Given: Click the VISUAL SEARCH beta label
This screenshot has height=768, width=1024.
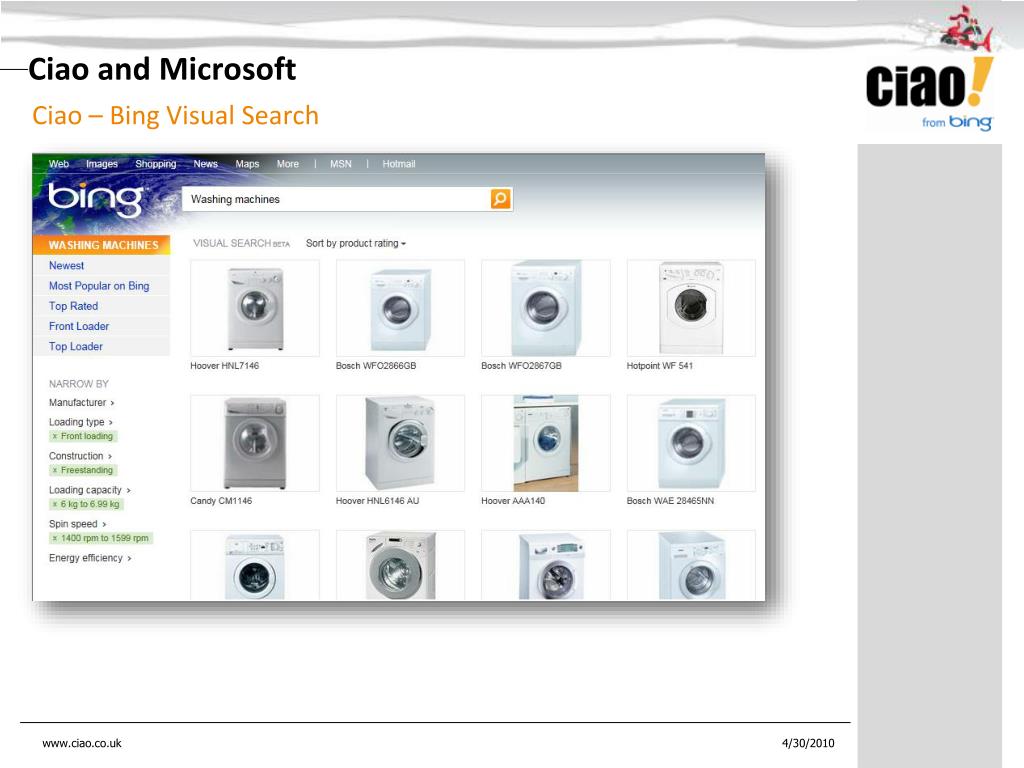Looking at the screenshot, I should 241,243.
